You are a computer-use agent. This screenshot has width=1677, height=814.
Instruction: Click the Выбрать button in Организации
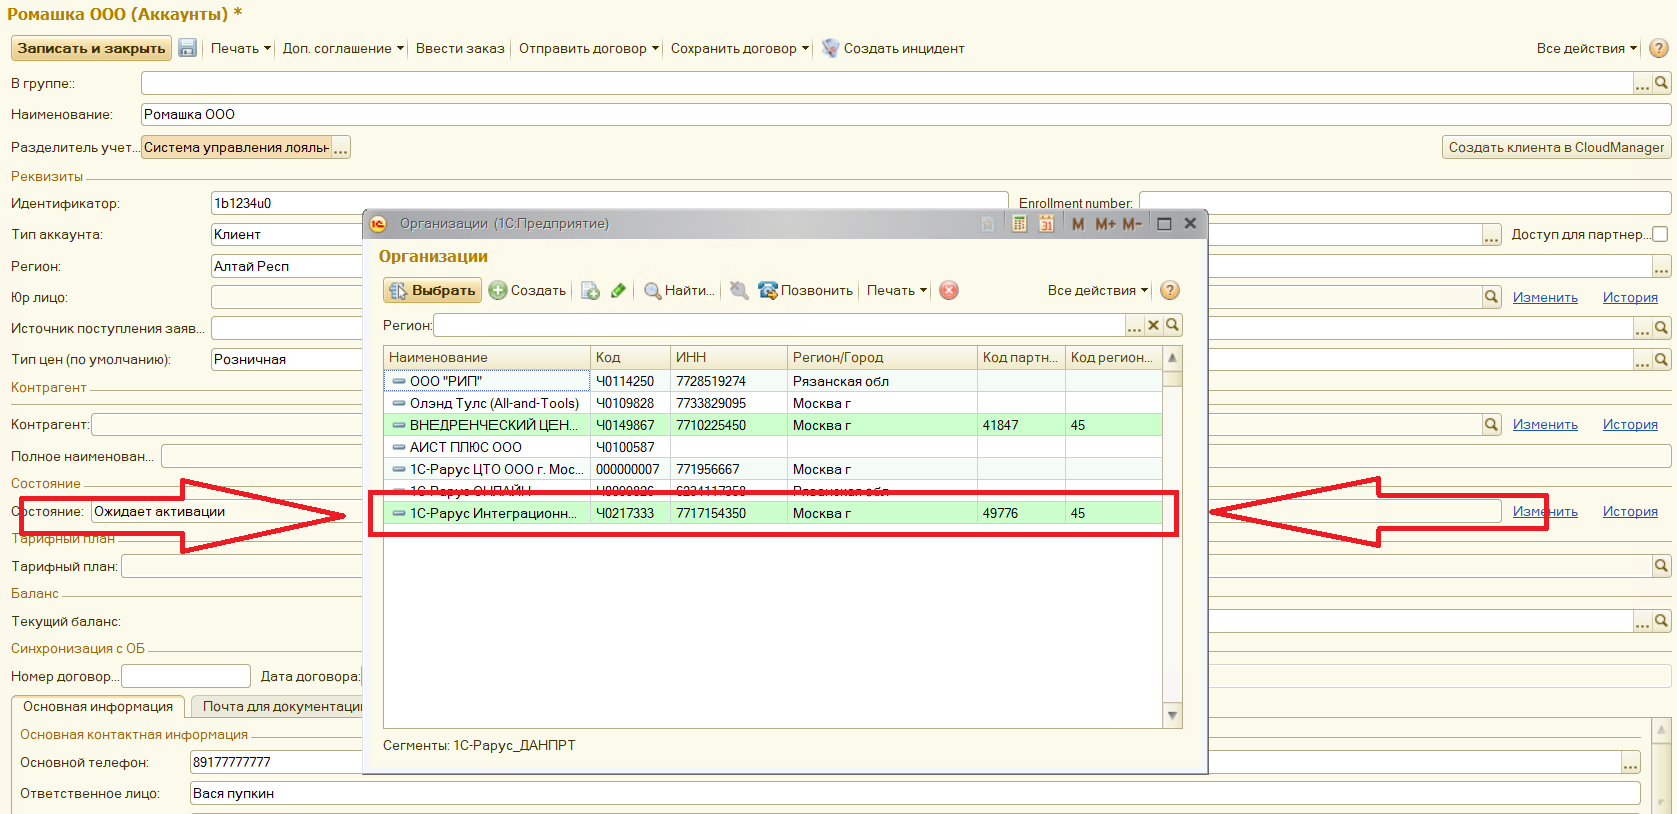[x=432, y=290]
